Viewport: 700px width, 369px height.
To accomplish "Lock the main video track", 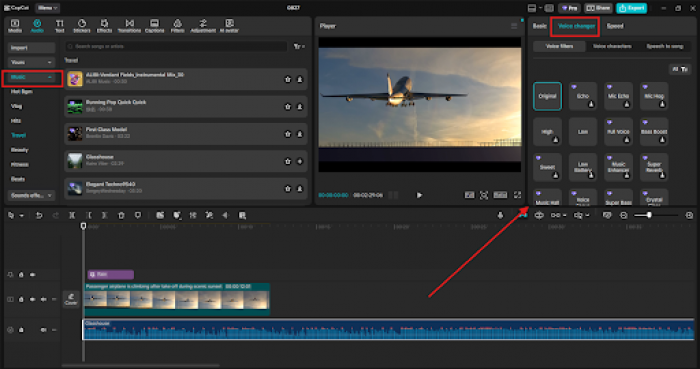I will pyautogui.click(x=21, y=299).
